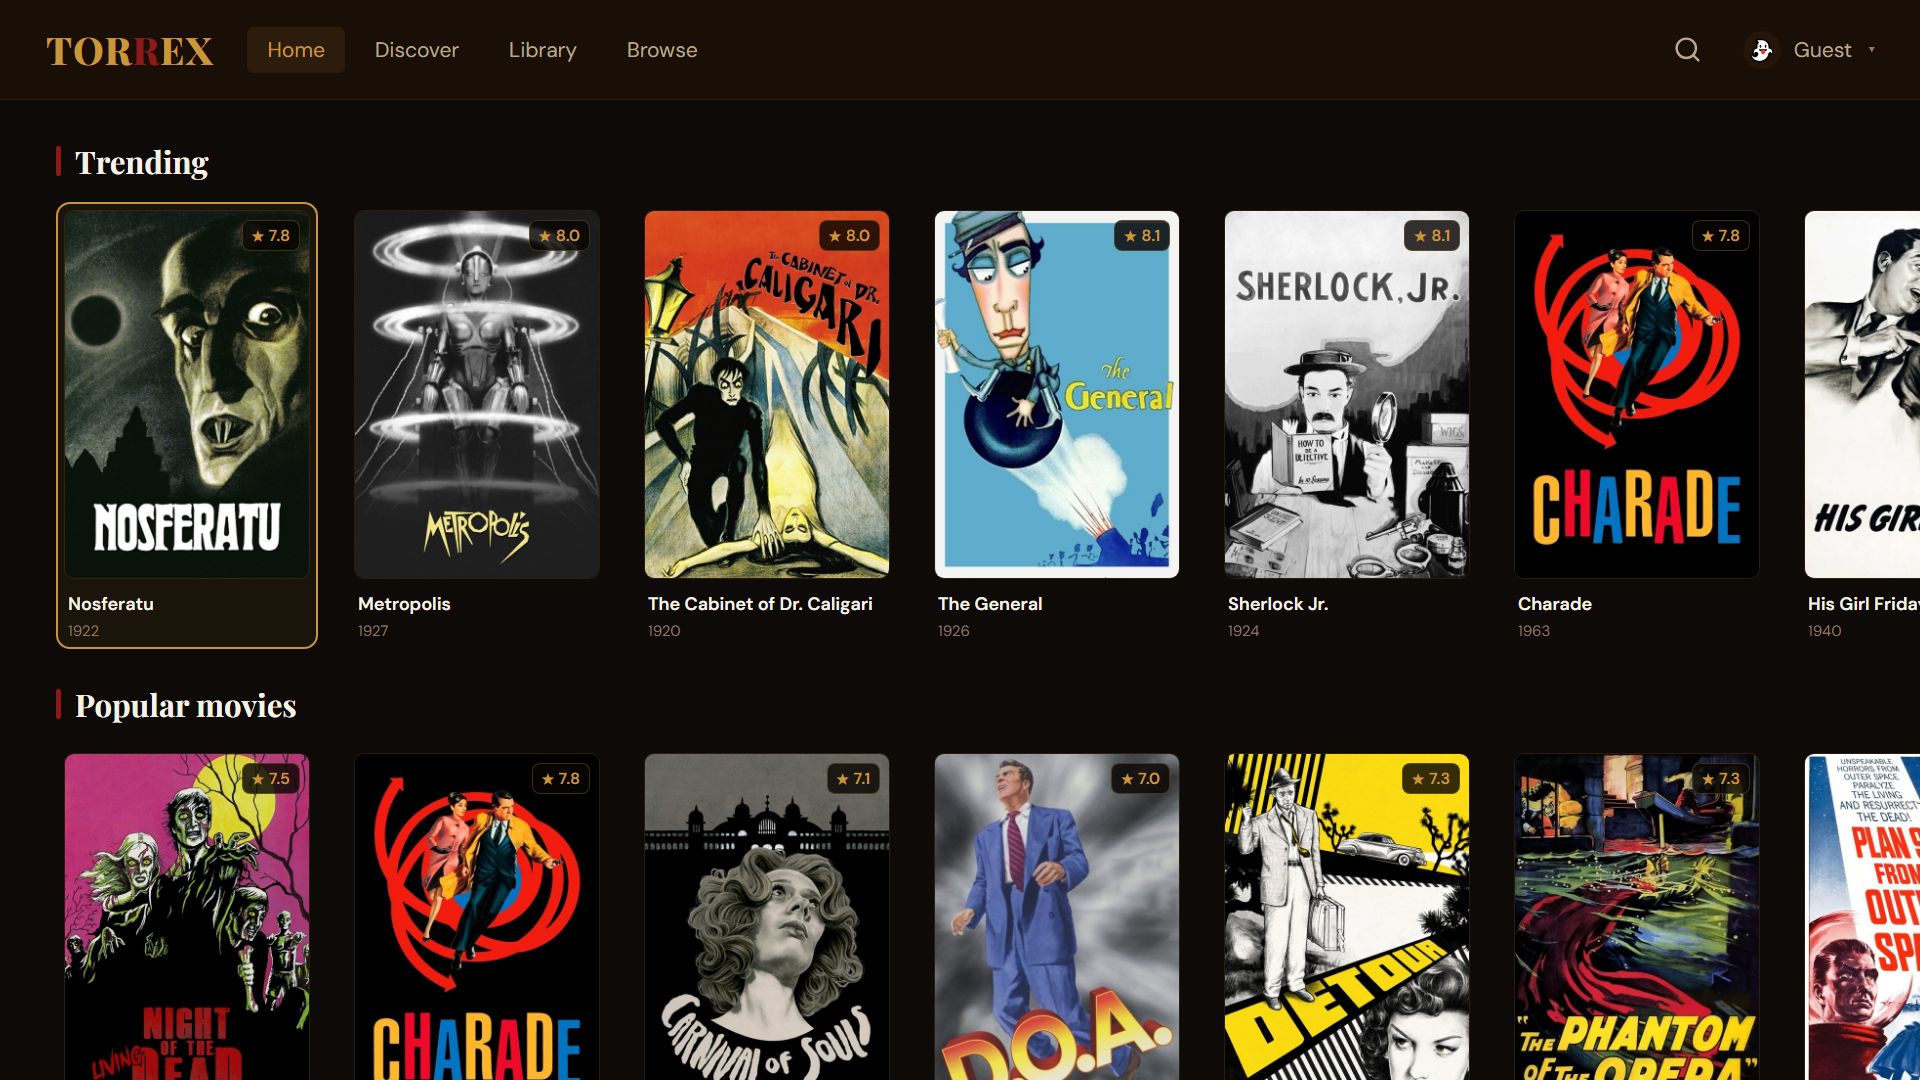Click the Metropolis title link
The image size is (1920, 1080).
(x=404, y=604)
